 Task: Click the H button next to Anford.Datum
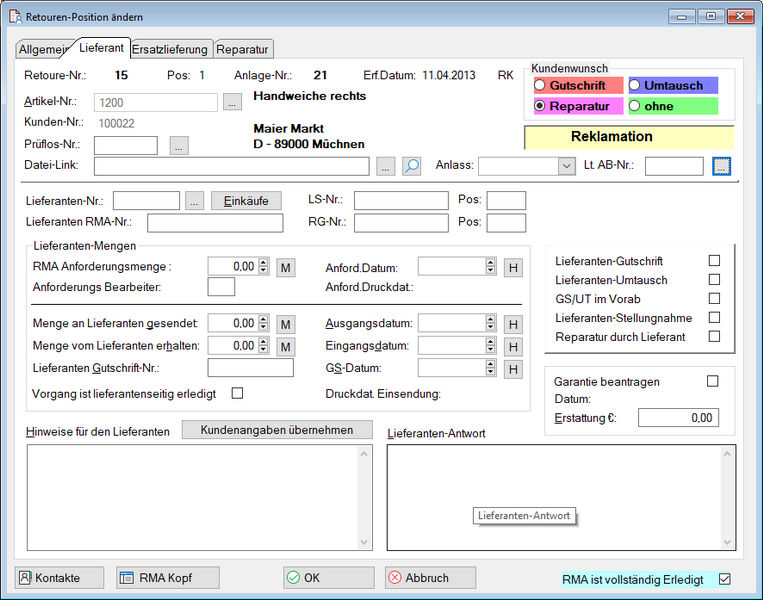[512, 267]
